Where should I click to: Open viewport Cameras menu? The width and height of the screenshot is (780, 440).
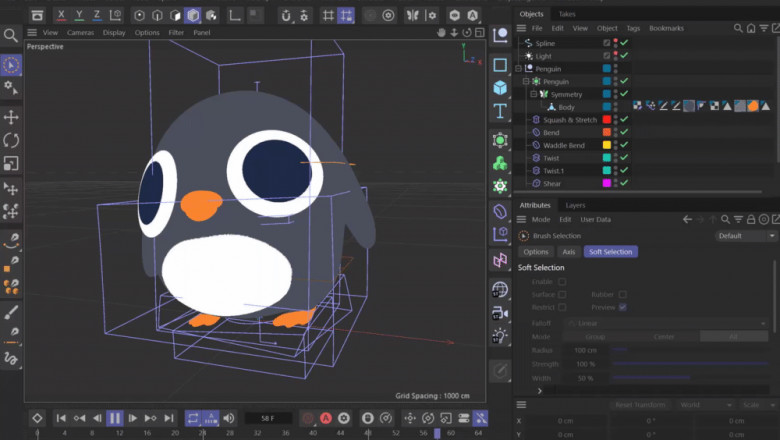tap(81, 32)
